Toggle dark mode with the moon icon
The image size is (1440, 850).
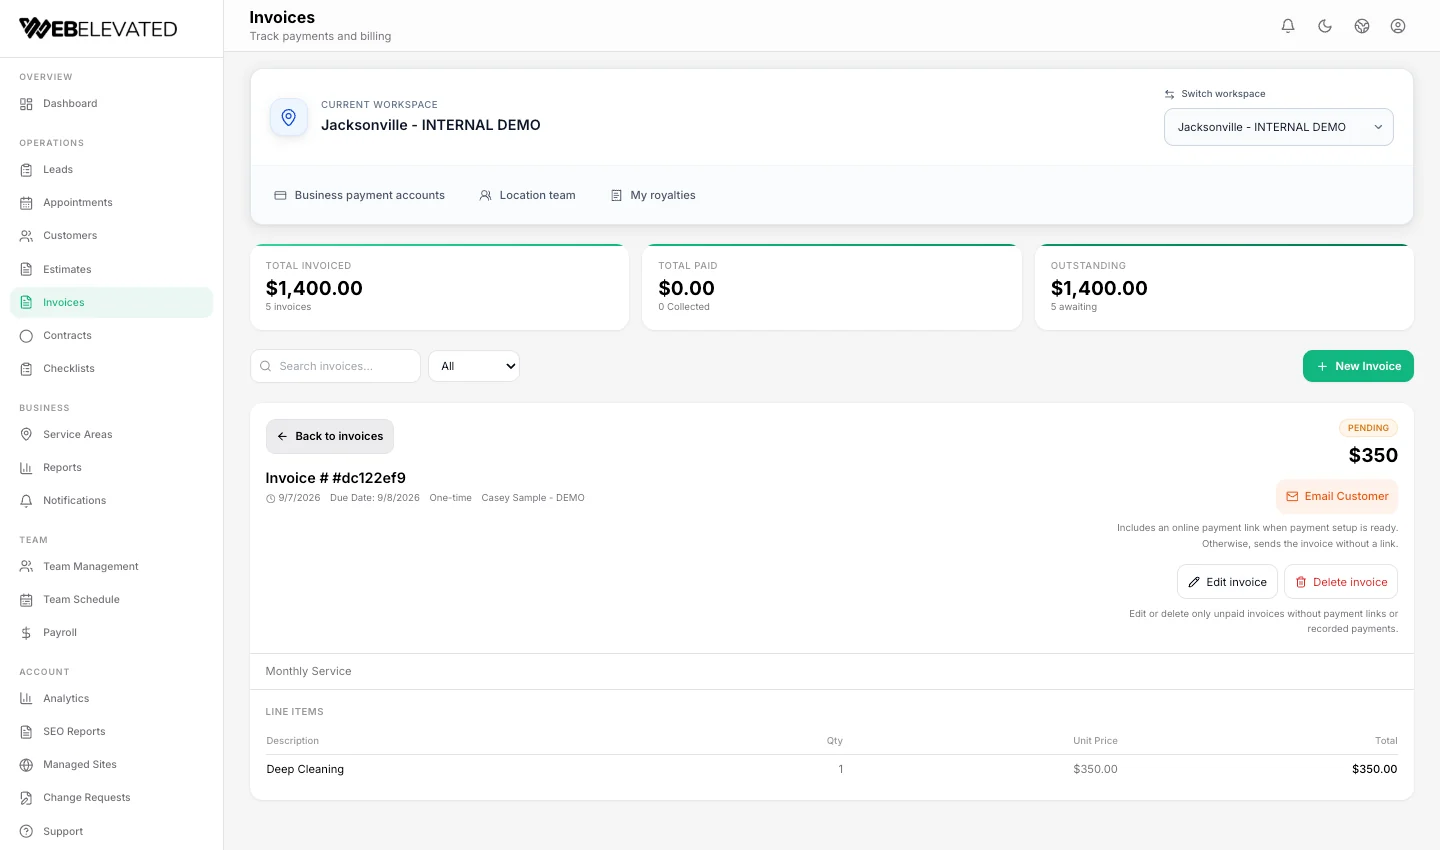(x=1325, y=26)
